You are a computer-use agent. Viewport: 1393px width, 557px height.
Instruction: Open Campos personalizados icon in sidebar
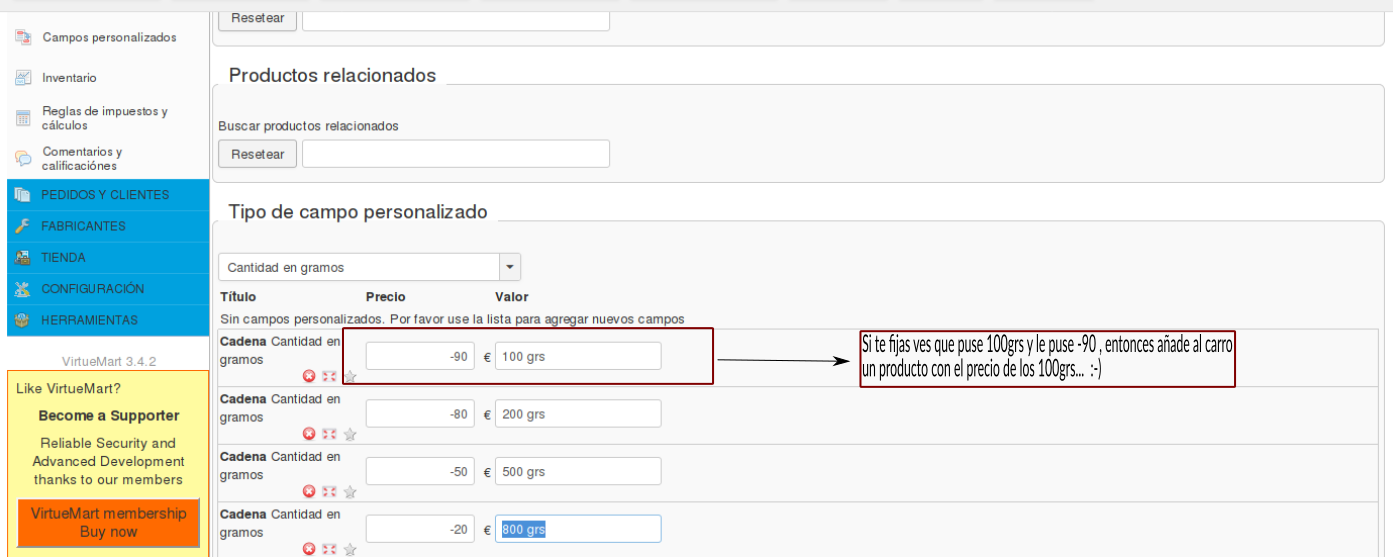[x=23, y=37]
